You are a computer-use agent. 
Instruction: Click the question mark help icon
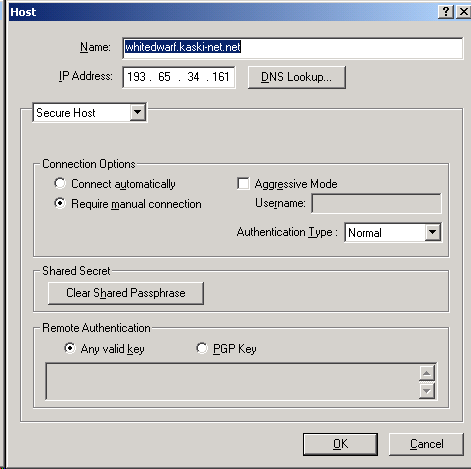(446, 12)
